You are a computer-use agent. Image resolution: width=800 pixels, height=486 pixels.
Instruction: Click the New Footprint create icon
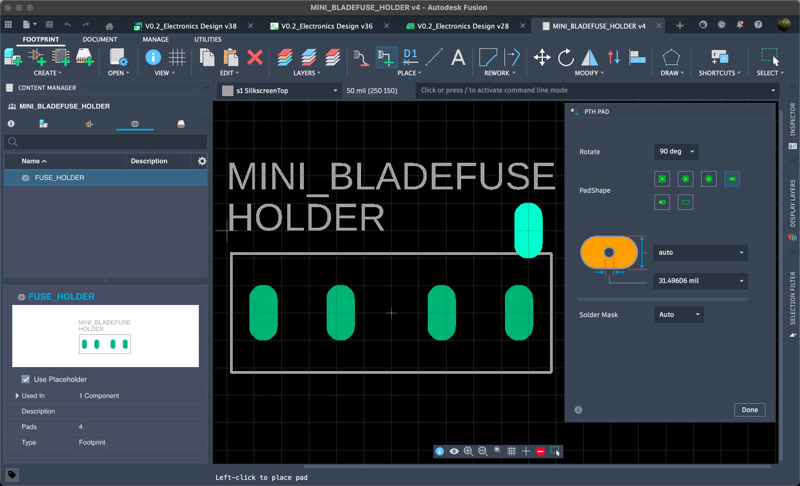point(13,57)
